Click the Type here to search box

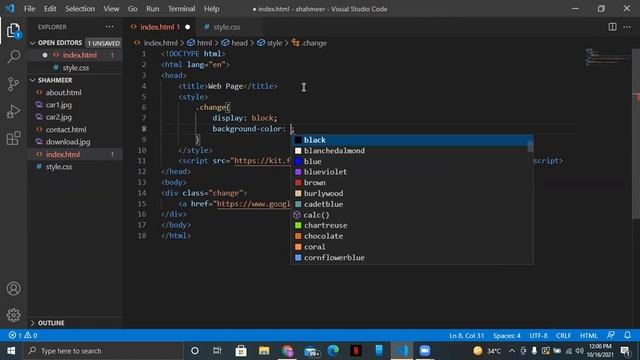102,351
